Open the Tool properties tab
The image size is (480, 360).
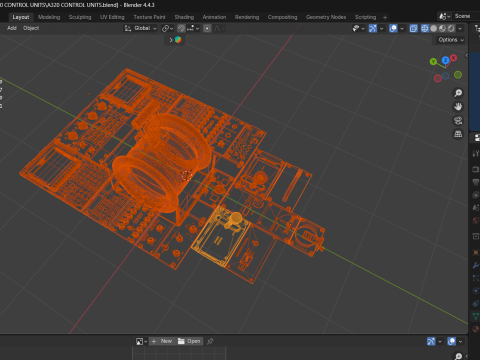coord(476,153)
